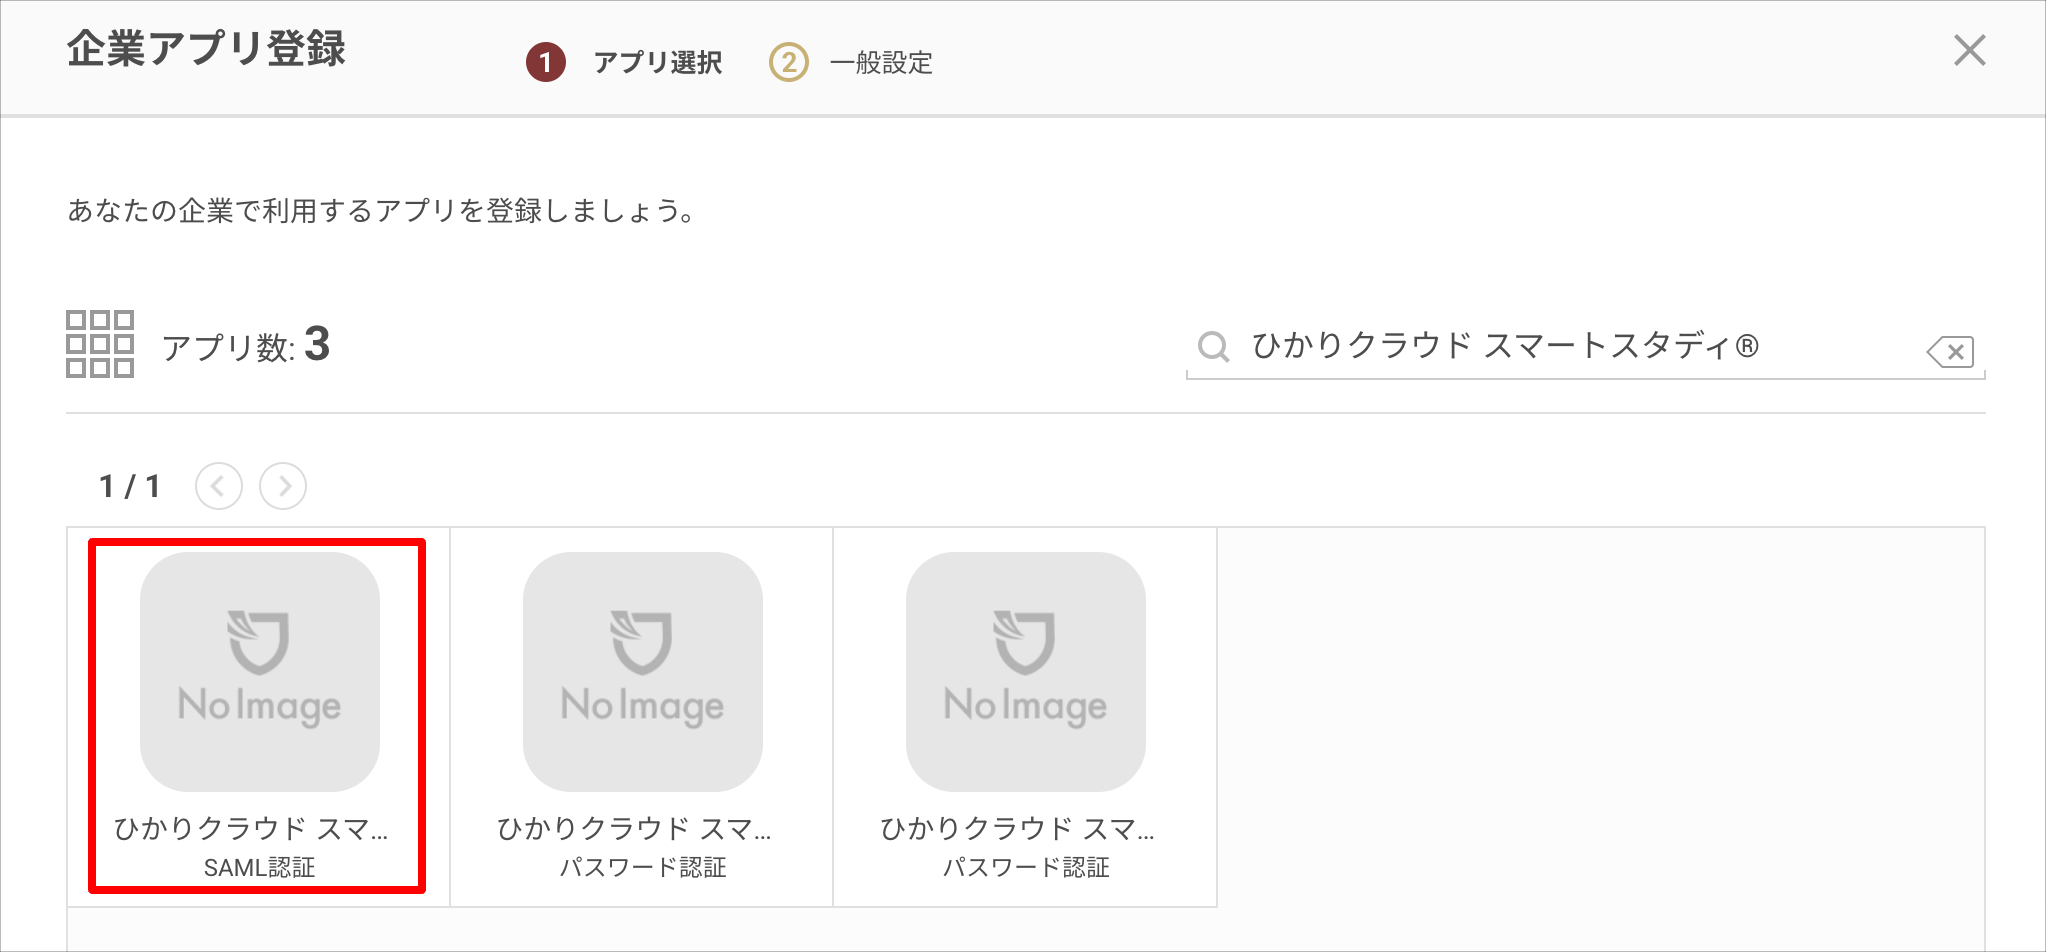Close the 企業アプリ登録 dialog
Image resolution: width=2046 pixels, height=952 pixels.
tap(1969, 50)
